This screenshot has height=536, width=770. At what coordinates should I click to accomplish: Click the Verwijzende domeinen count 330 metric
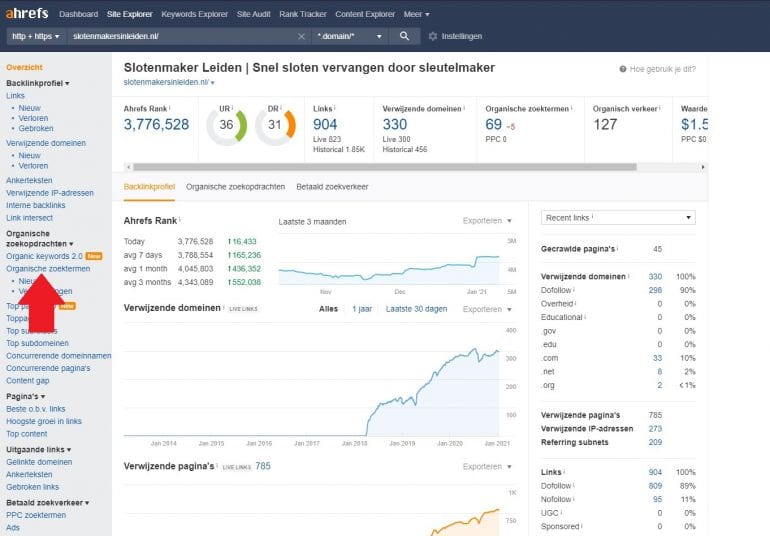tap(395, 124)
